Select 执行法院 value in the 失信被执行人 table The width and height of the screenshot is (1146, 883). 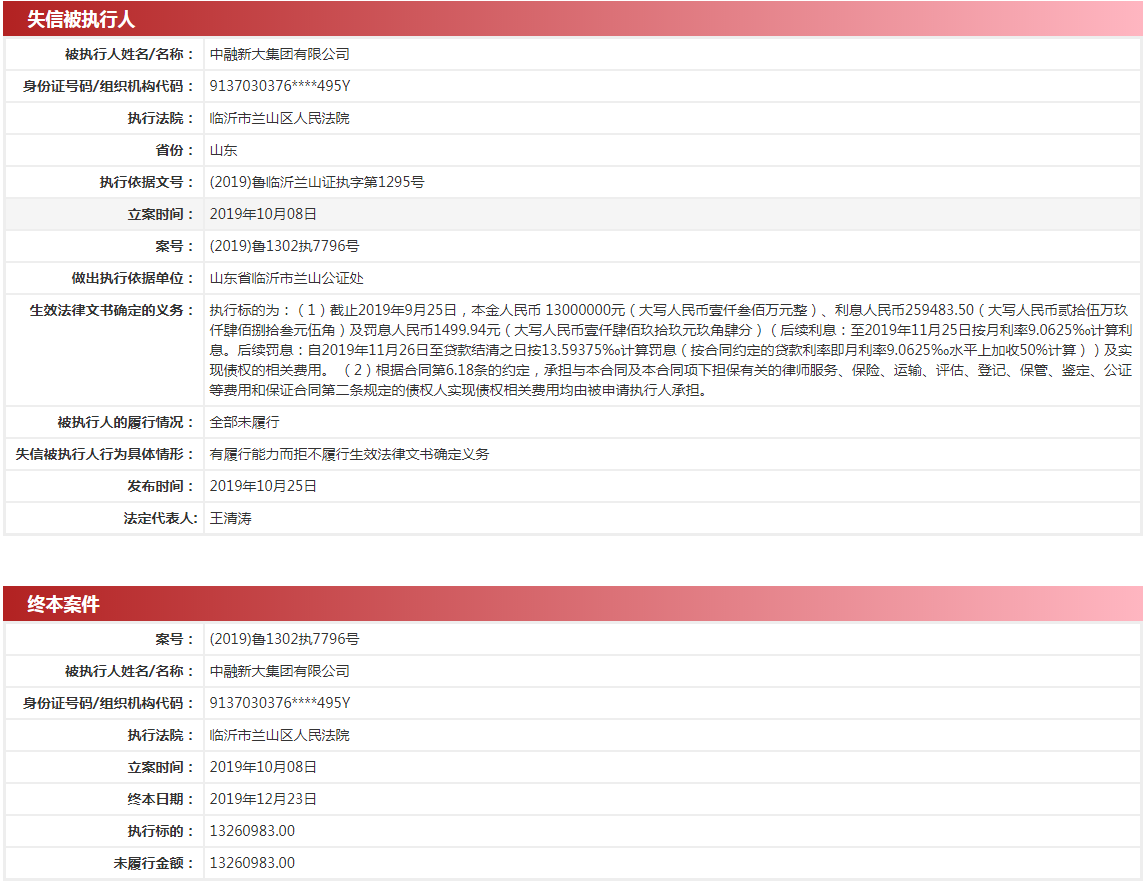(x=279, y=118)
